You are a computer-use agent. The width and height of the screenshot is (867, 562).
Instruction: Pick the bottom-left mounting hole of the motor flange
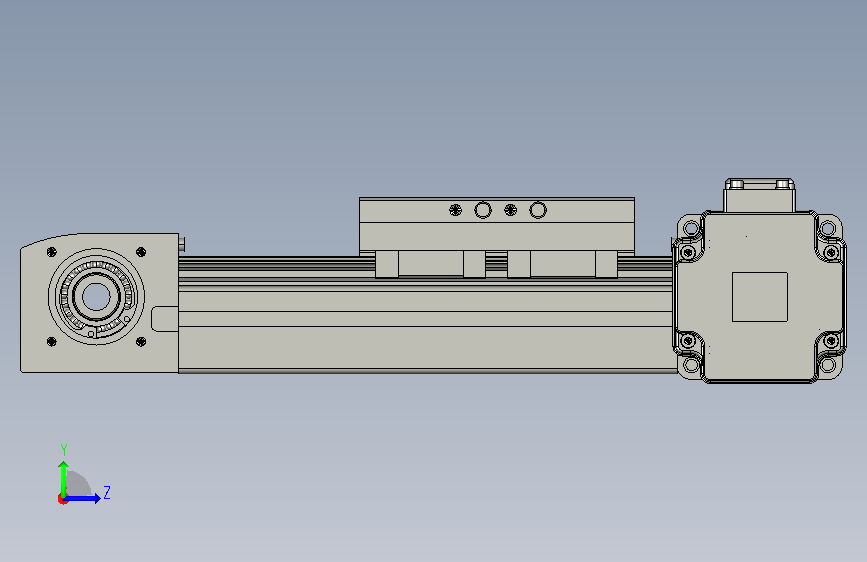692,365
